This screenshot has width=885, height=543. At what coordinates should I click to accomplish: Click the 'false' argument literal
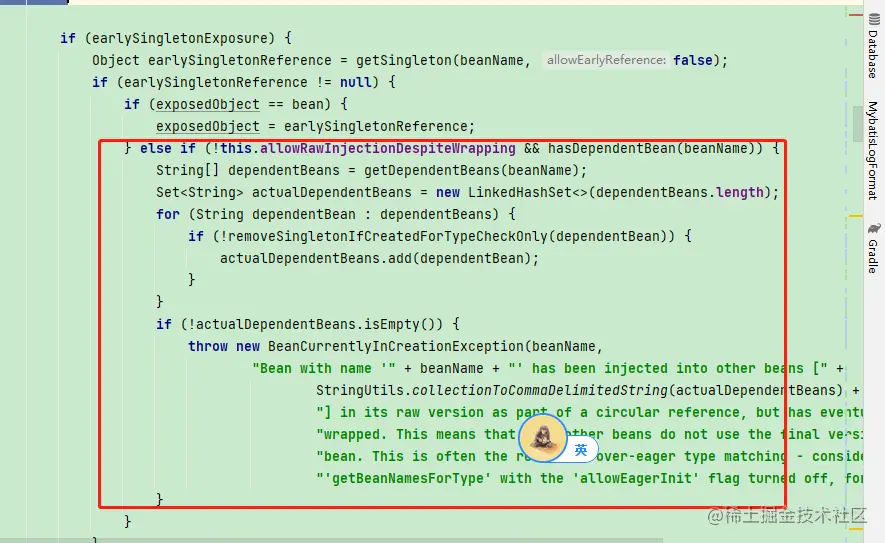point(693,60)
